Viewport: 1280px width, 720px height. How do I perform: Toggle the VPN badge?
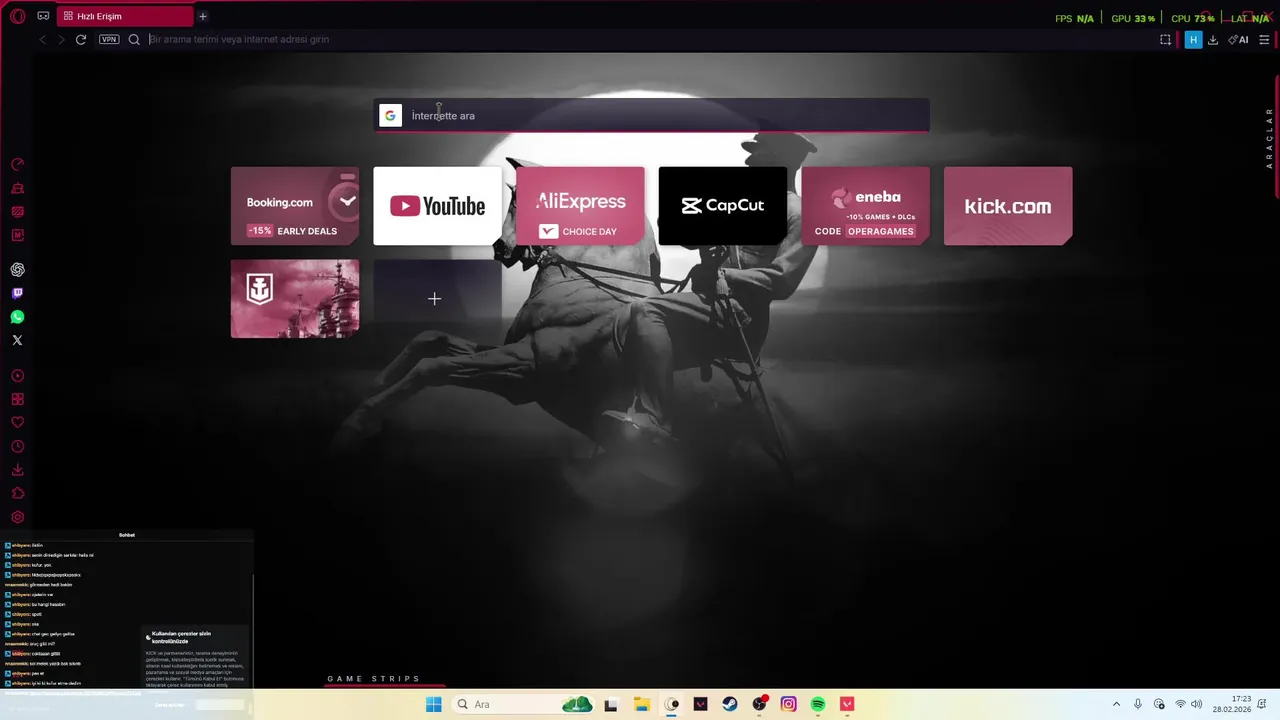tap(109, 40)
